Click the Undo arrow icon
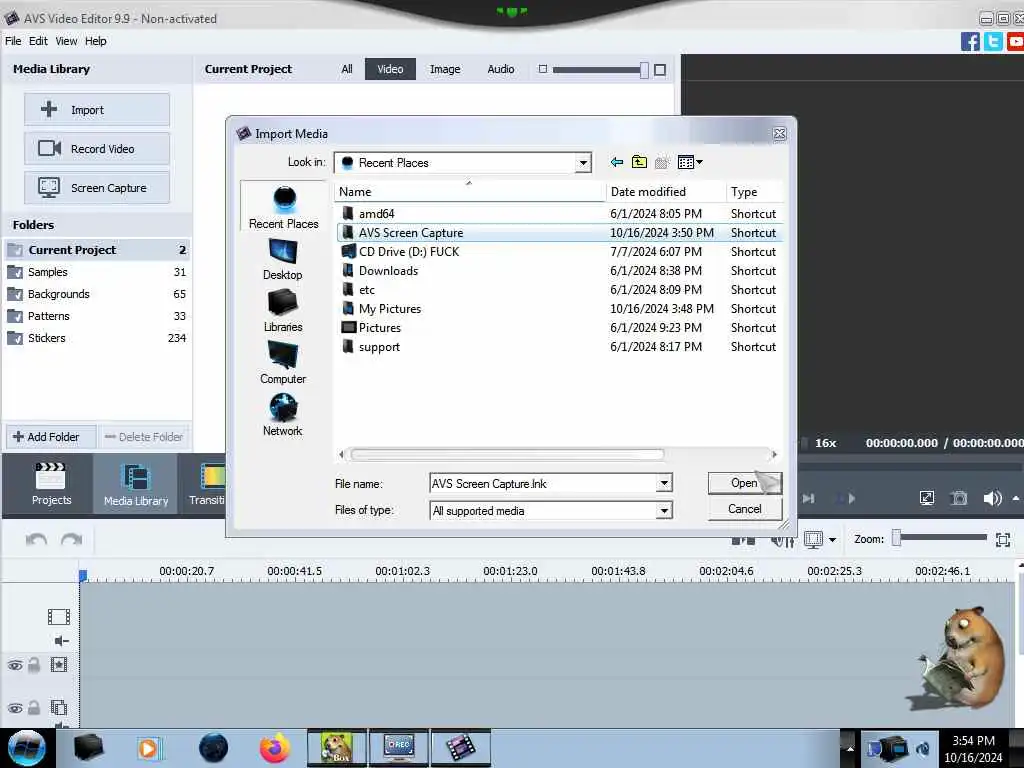 (x=36, y=539)
